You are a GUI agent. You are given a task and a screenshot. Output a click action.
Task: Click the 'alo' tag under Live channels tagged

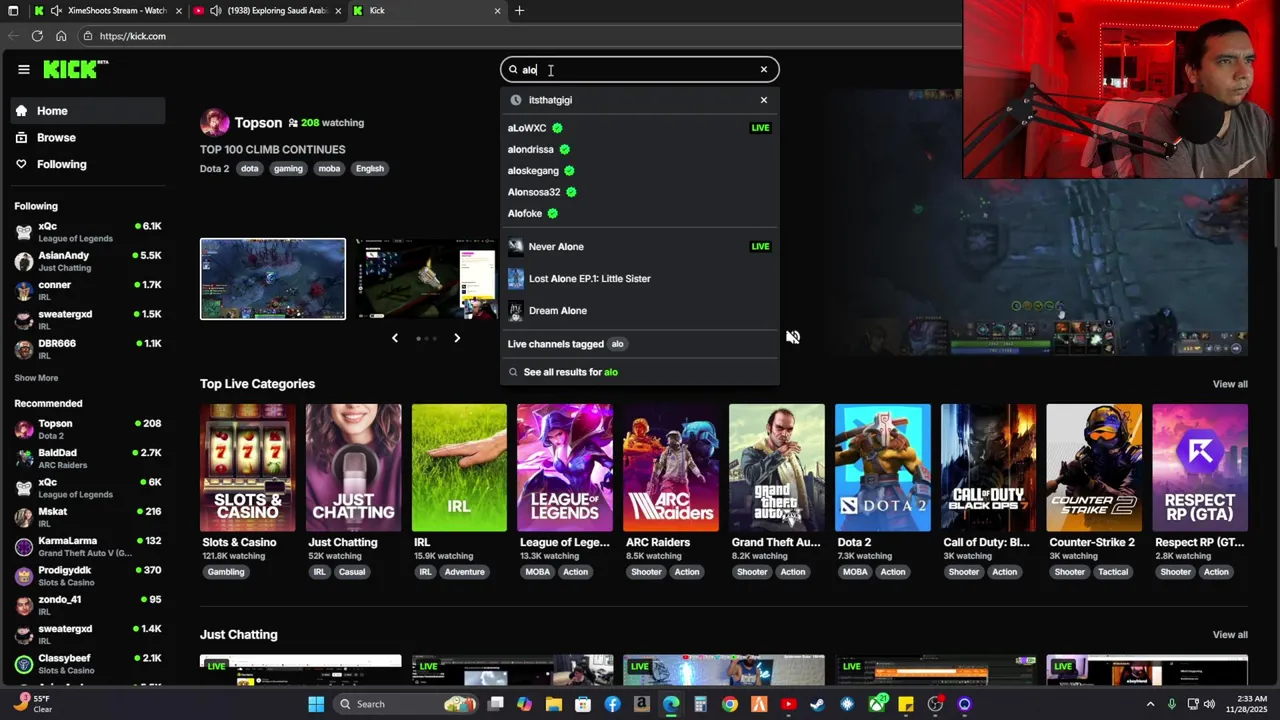pos(617,344)
